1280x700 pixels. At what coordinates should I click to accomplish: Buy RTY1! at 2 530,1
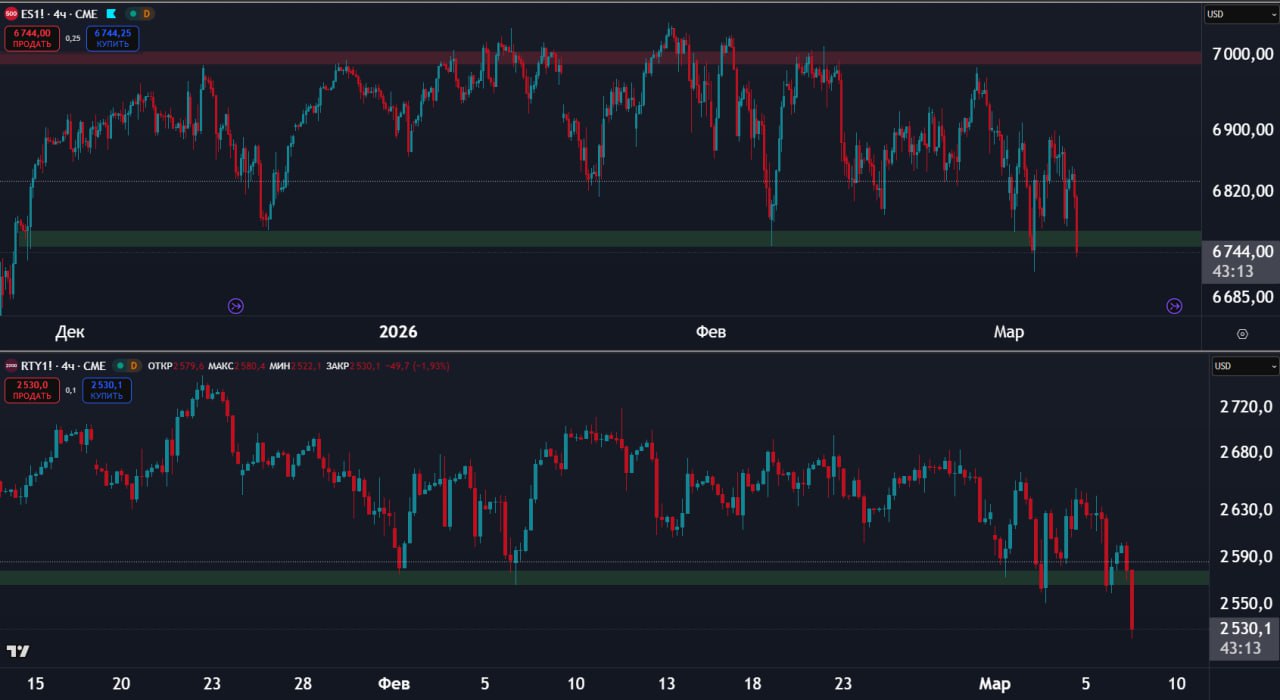(x=107, y=390)
